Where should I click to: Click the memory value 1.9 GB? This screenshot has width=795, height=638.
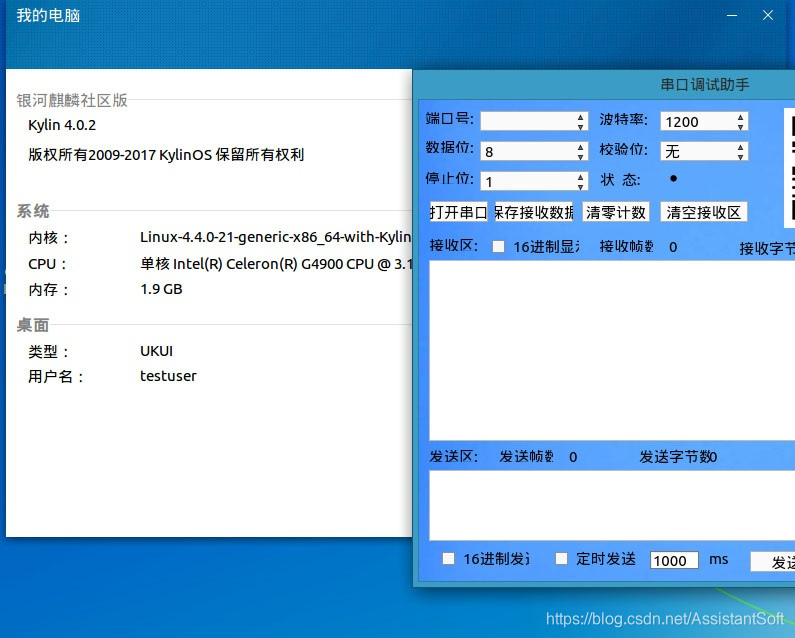coord(161,289)
